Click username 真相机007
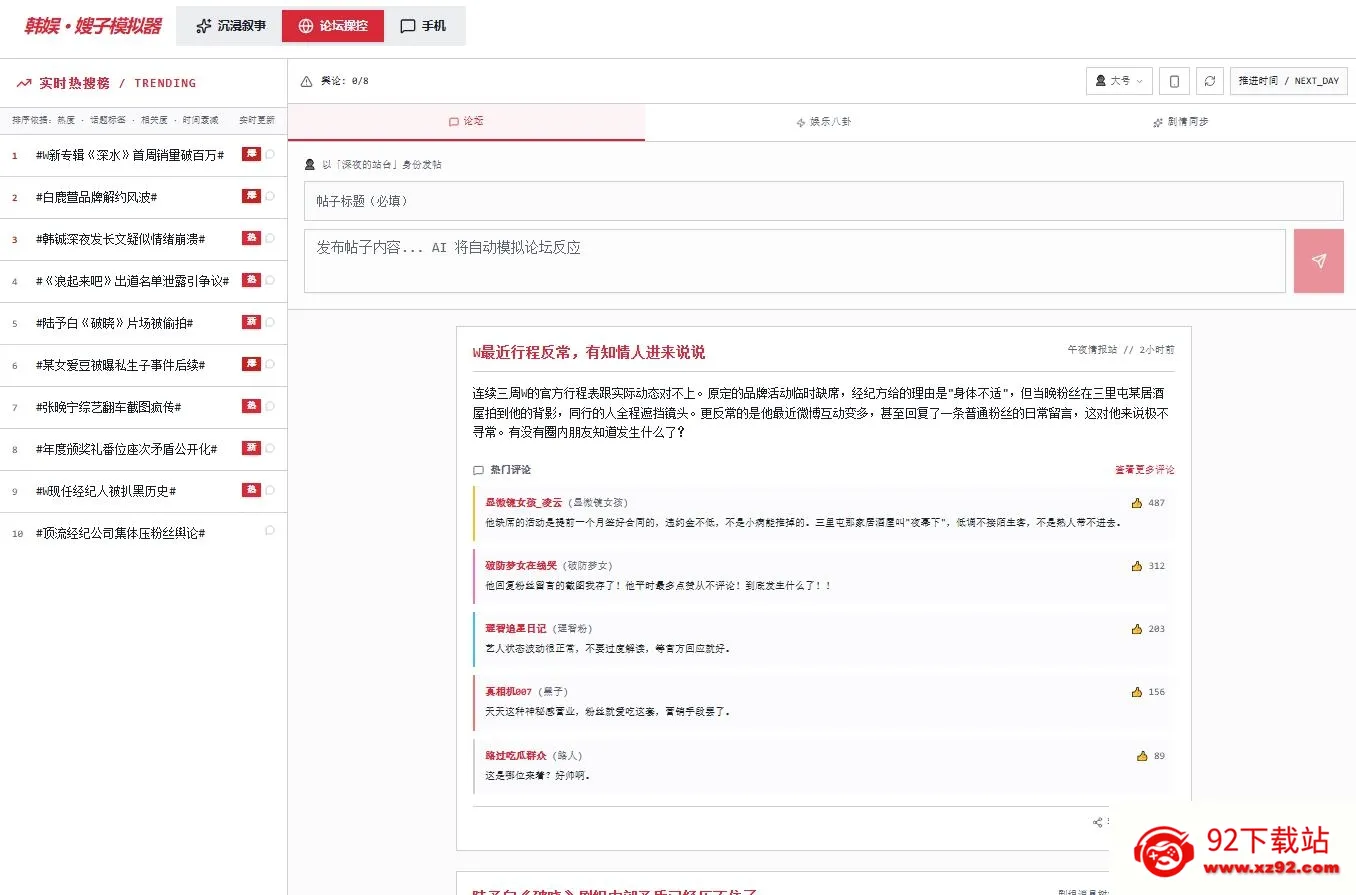 (x=508, y=692)
